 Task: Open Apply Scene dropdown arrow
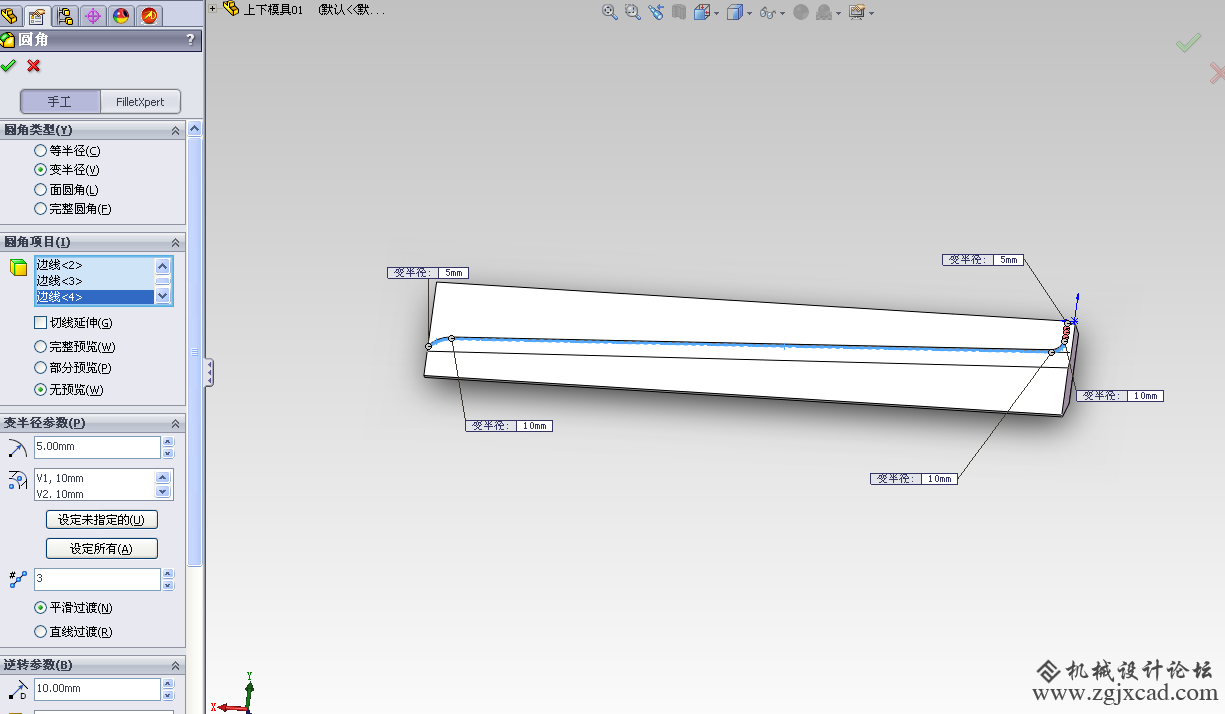click(839, 13)
